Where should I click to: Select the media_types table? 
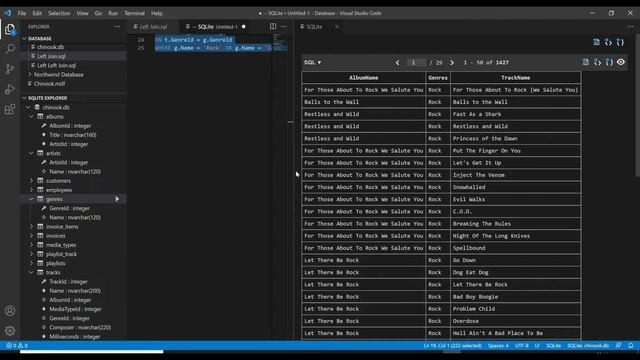point(61,245)
